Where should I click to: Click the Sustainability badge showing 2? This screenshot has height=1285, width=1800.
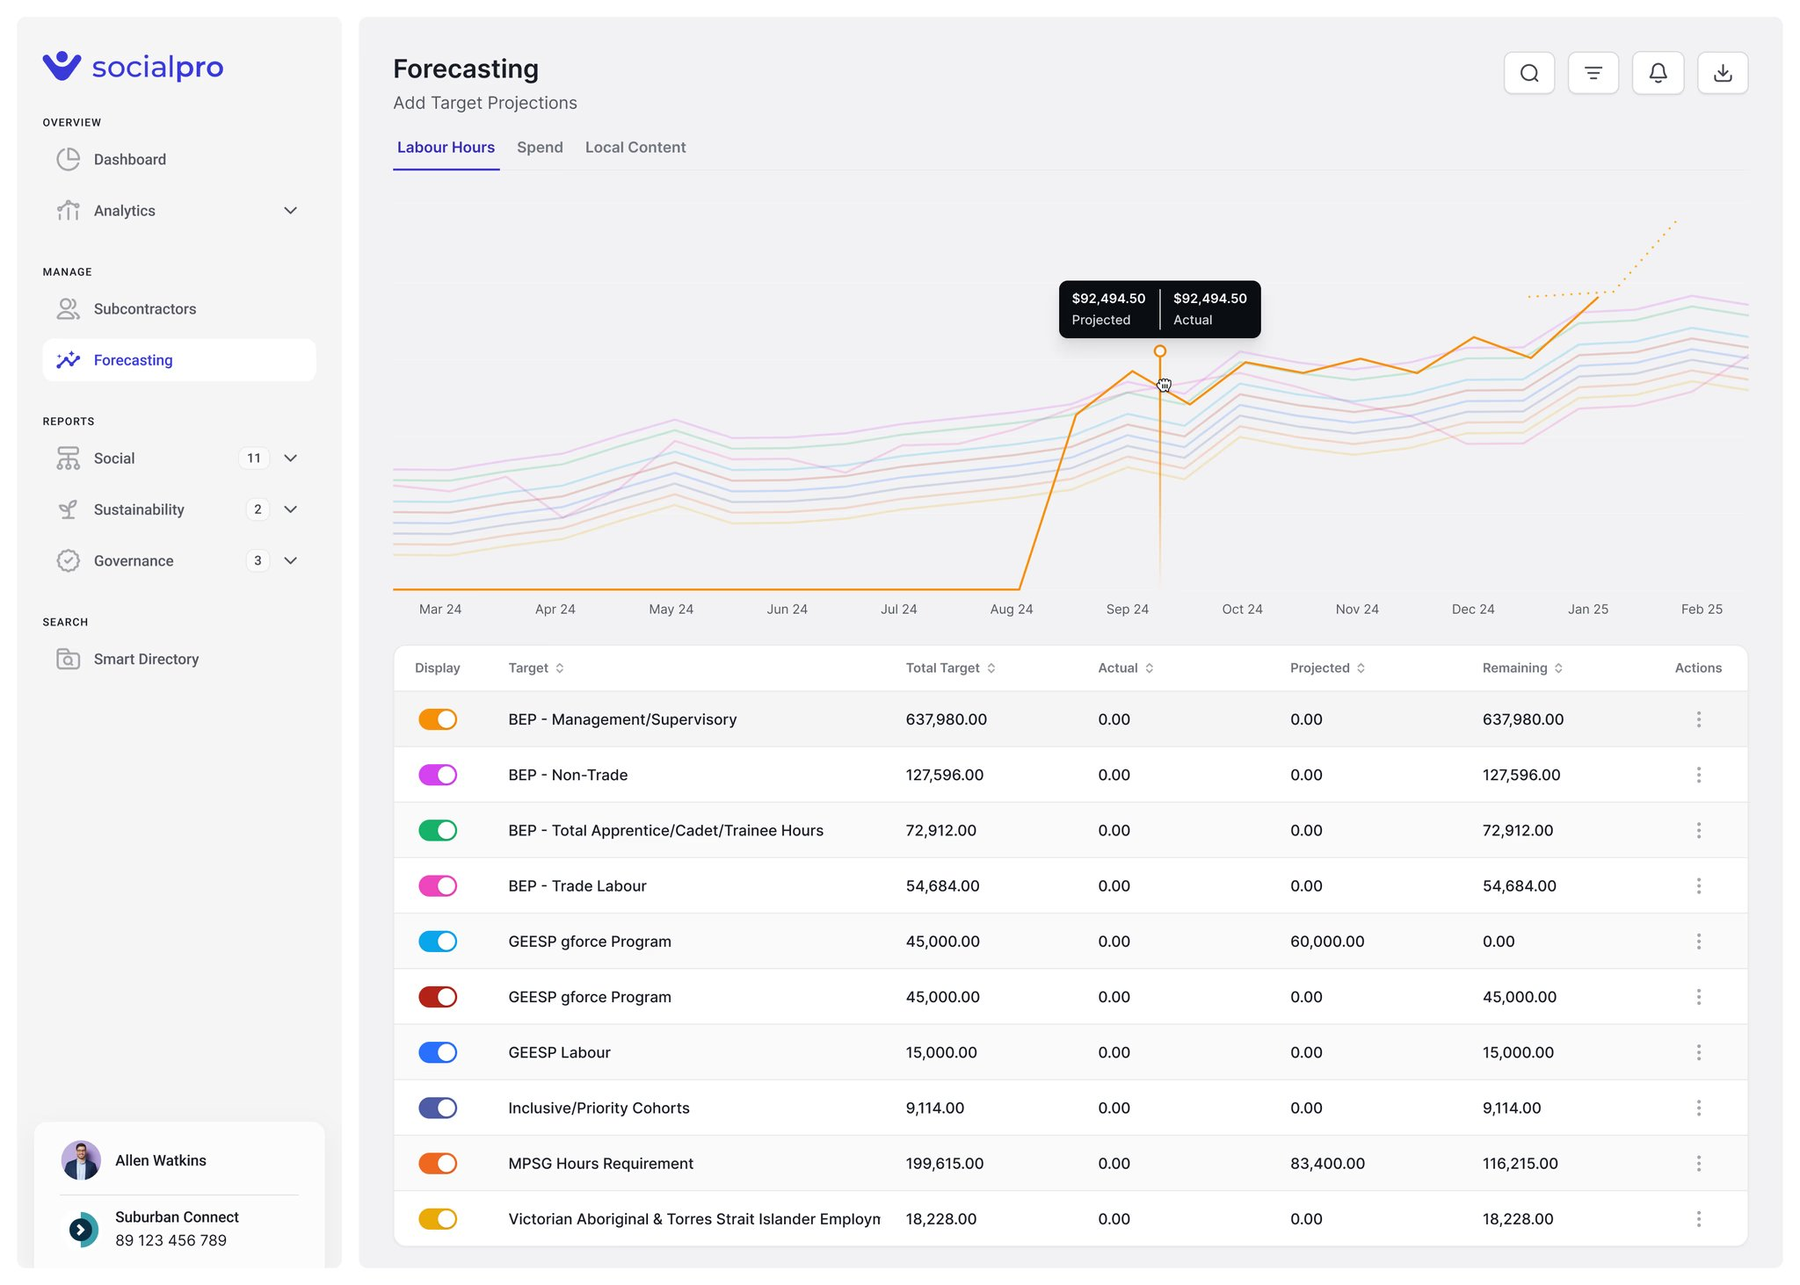click(x=258, y=509)
